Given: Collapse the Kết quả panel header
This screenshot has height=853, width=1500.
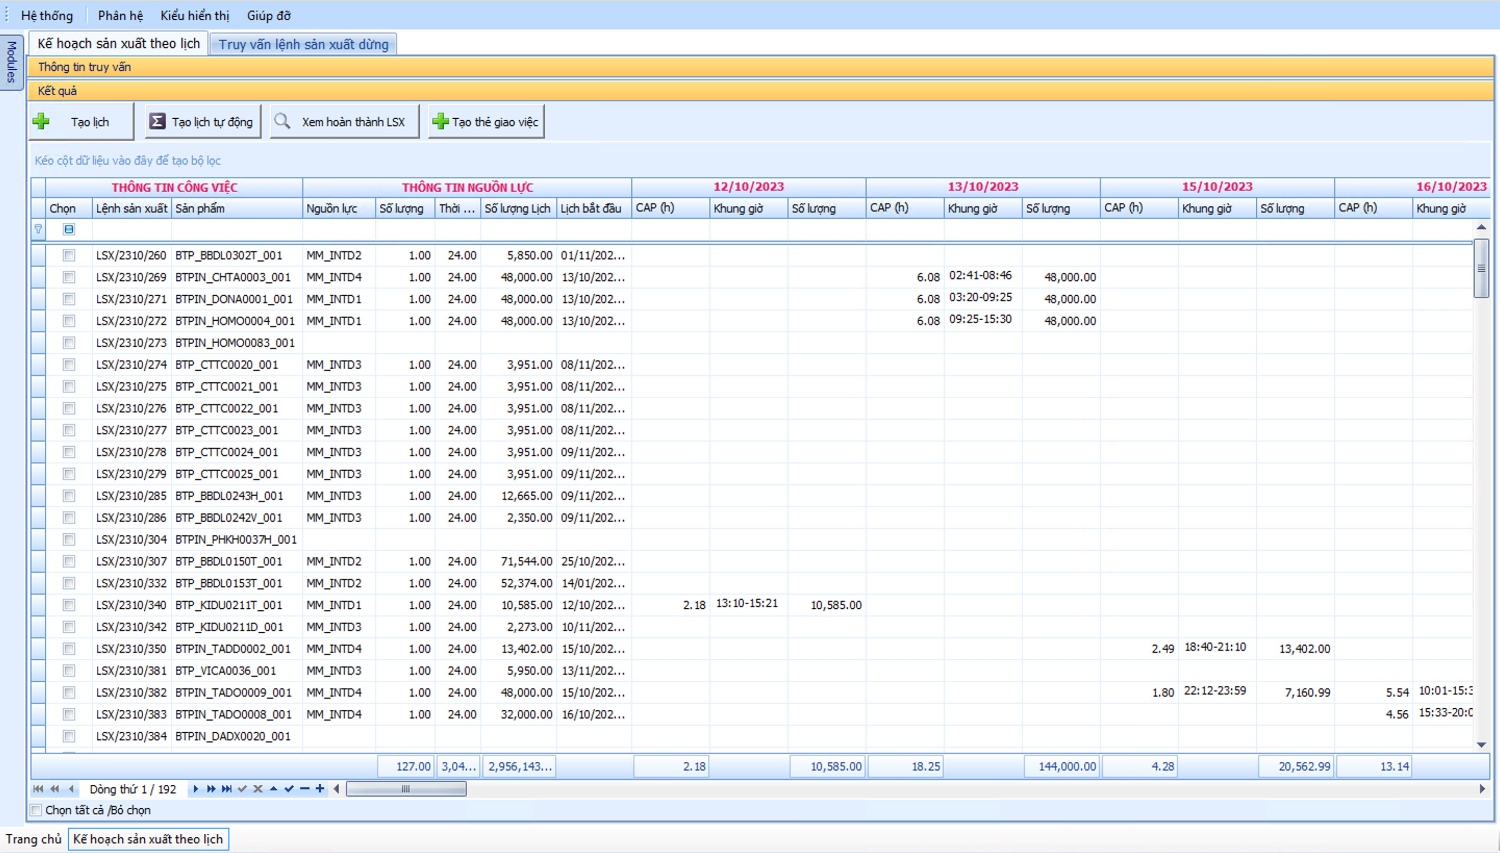Looking at the screenshot, I should click(761, 90).
